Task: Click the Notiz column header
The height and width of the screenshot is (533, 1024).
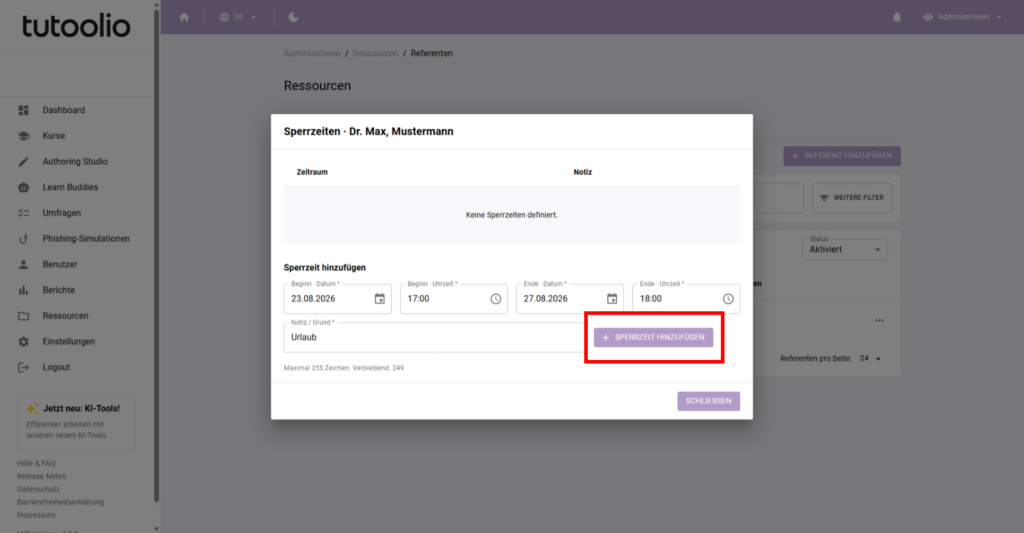Action: tap(583, 172)
